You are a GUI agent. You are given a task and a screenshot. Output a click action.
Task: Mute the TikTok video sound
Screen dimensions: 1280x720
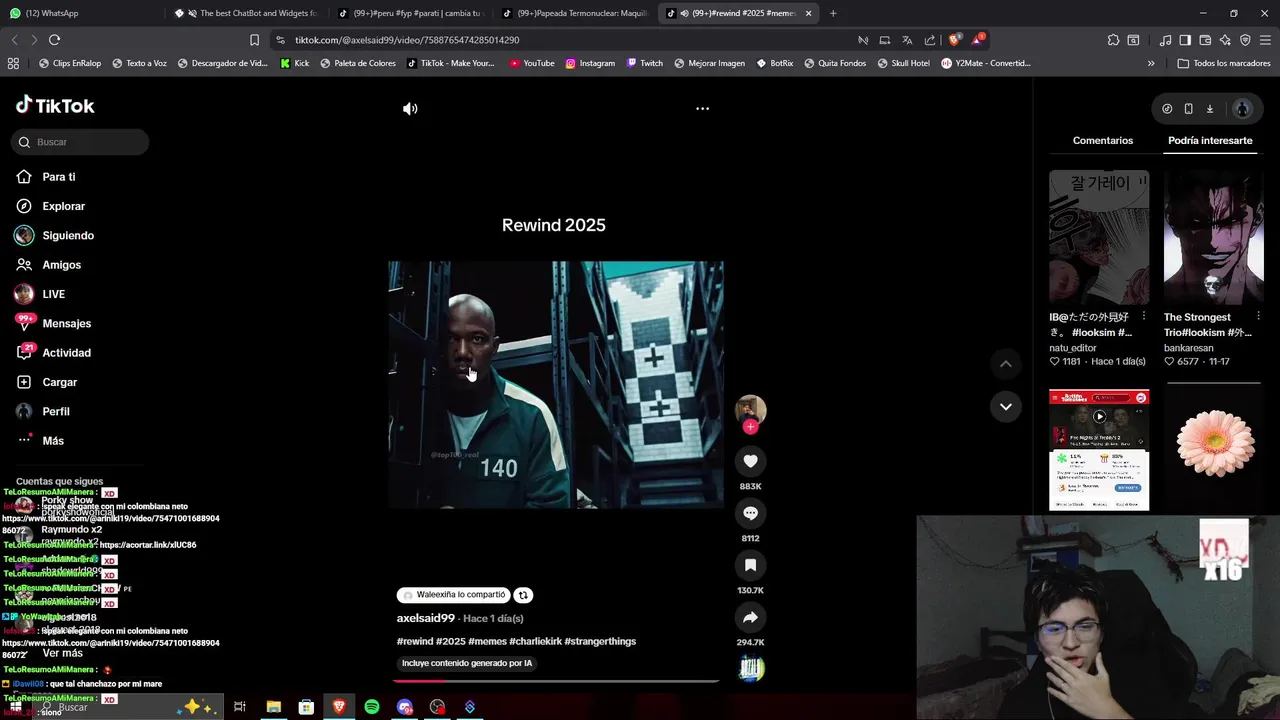(410, 108)
